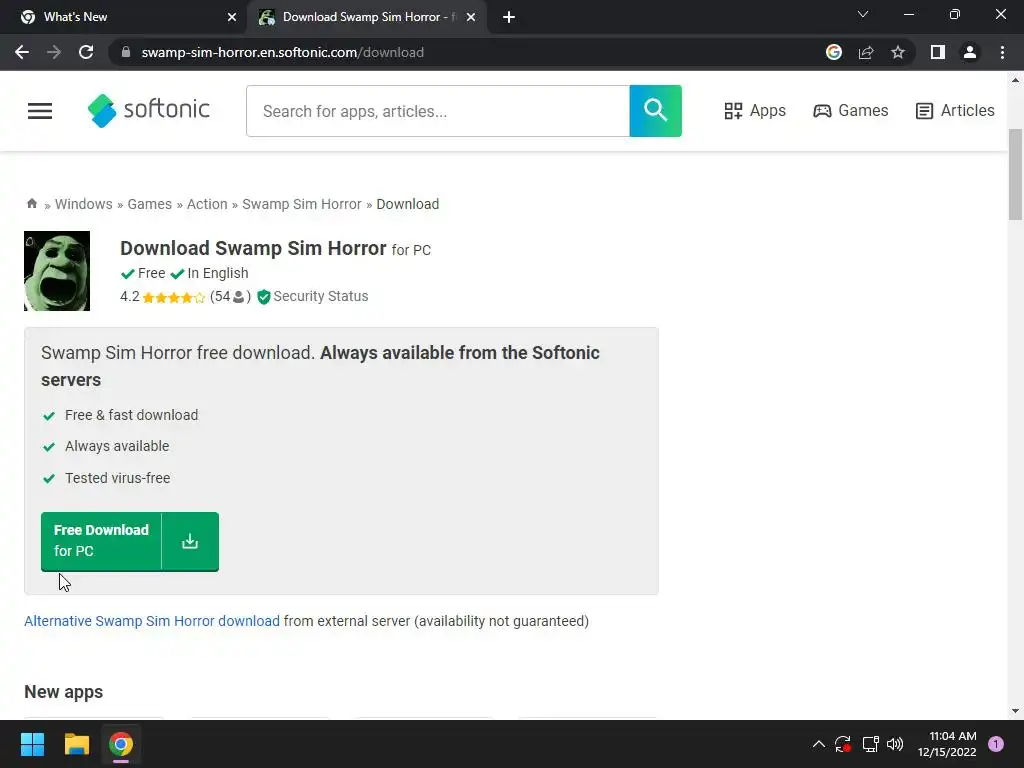Viewport: 1024px width, 768px height.
Task: Share this page icon
Action: click(x=866, y=52)
